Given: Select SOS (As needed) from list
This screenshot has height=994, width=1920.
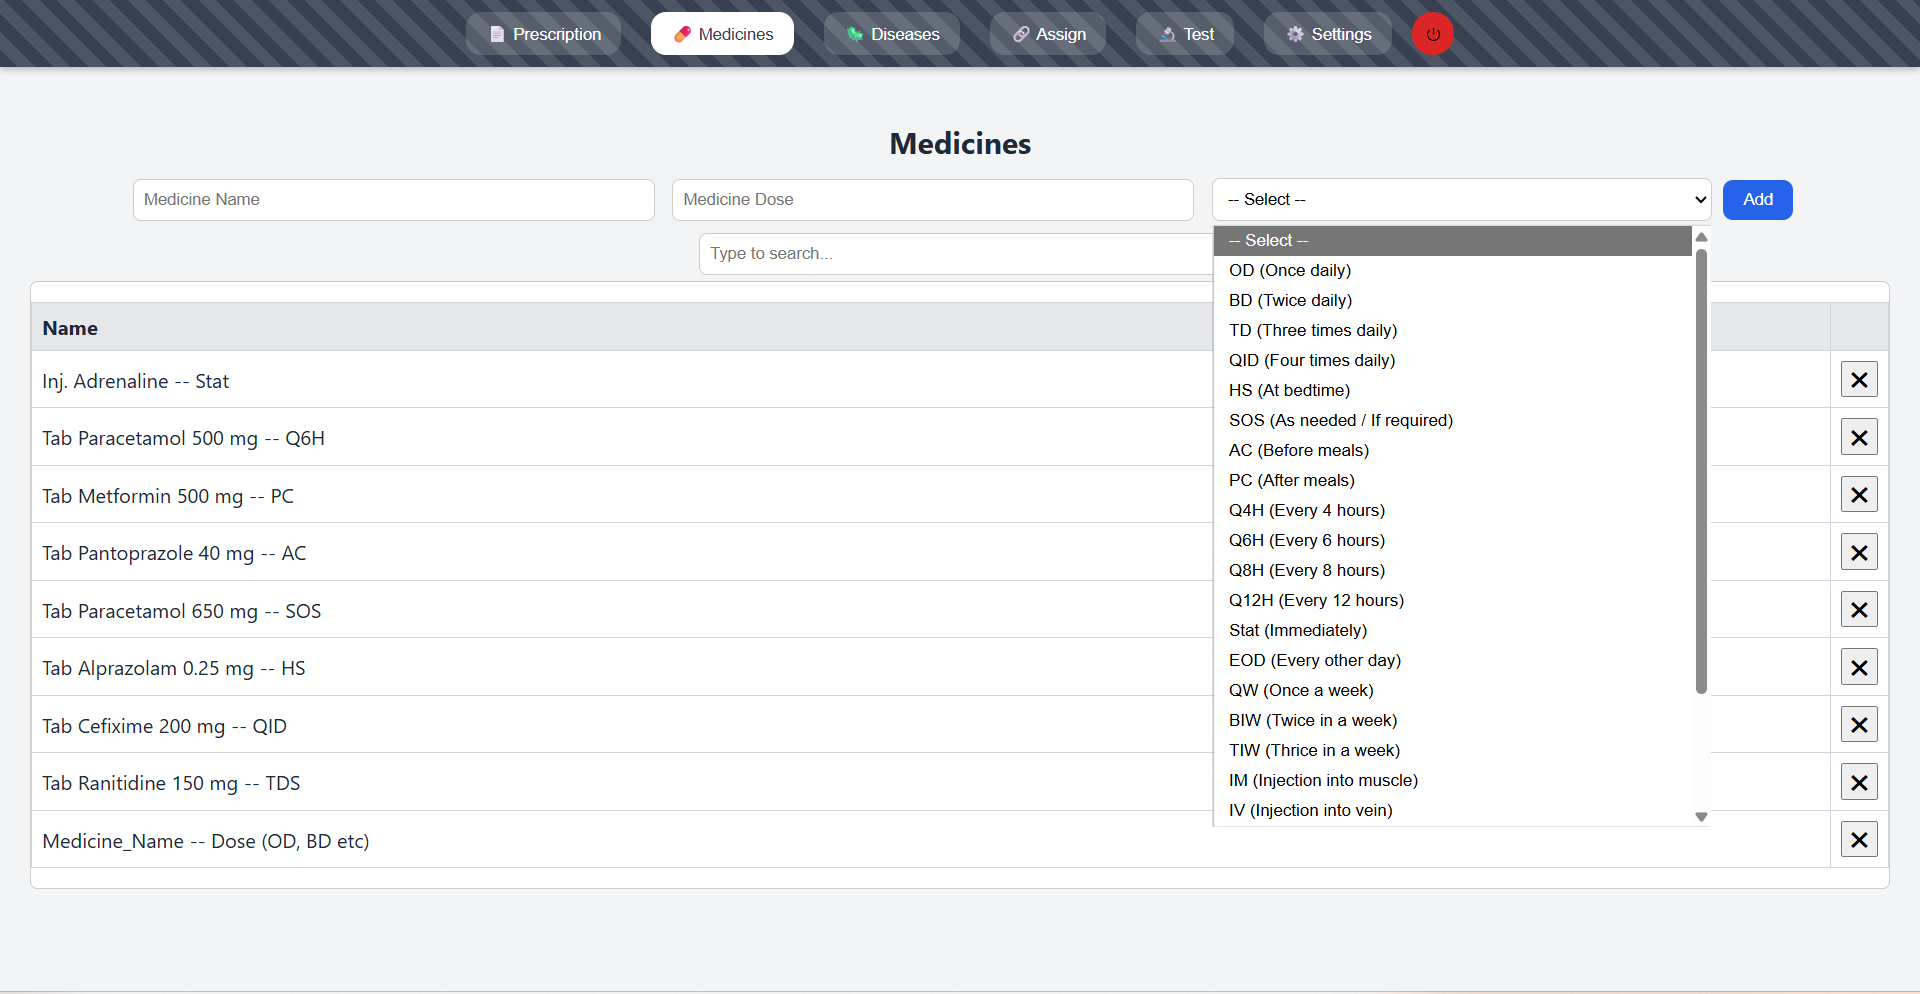Looking at the screenshot, I should point(1340,420).
